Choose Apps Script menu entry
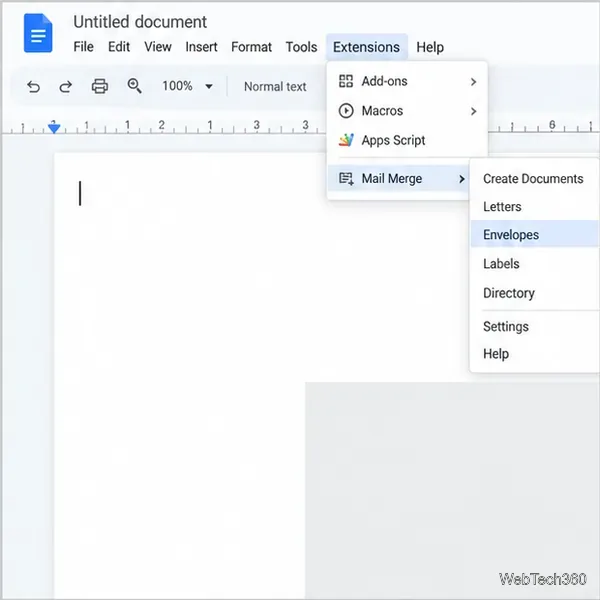The height and width of the screenshot is (600, 600). [x=407, y=140]
